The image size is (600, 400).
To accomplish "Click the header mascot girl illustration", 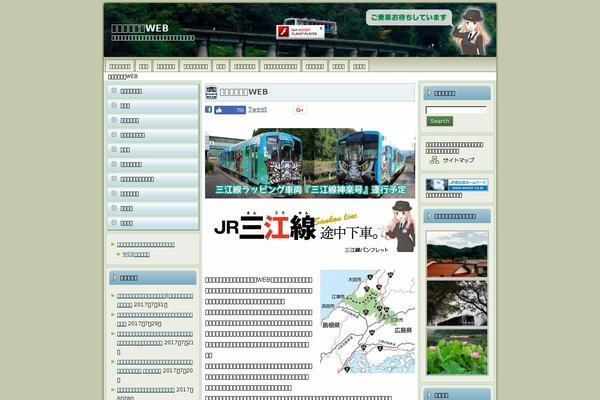I will point(471,32).
